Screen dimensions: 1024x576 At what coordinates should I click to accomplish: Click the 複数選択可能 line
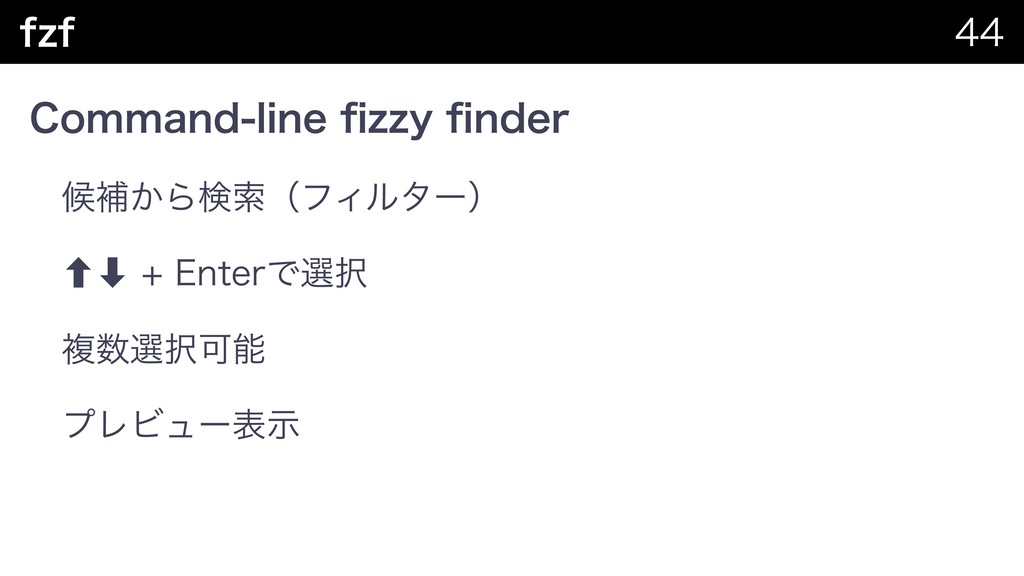point(163,349)
